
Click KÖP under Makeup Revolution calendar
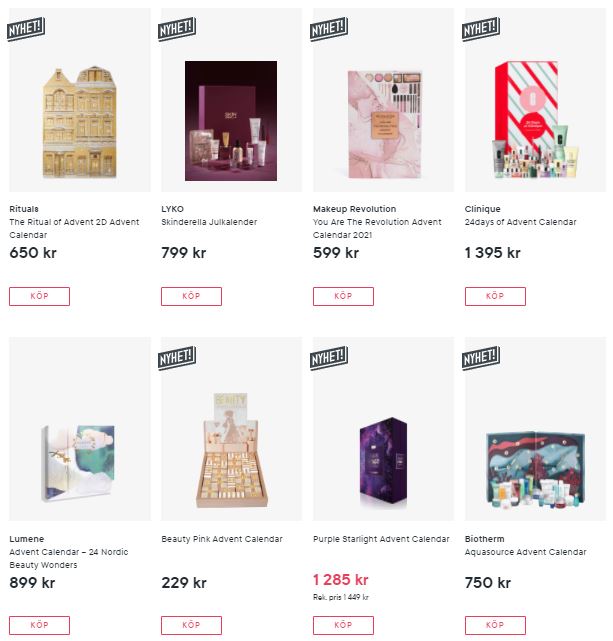point(343,296)
